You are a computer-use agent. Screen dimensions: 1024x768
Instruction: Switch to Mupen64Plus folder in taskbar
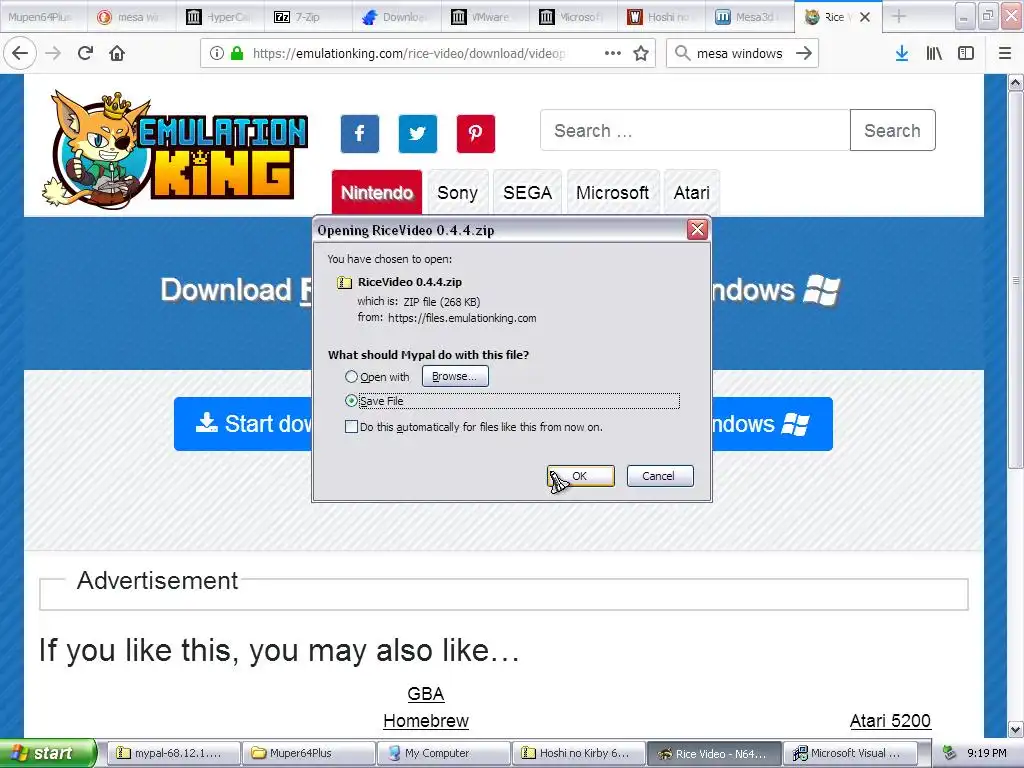[309, 753]
